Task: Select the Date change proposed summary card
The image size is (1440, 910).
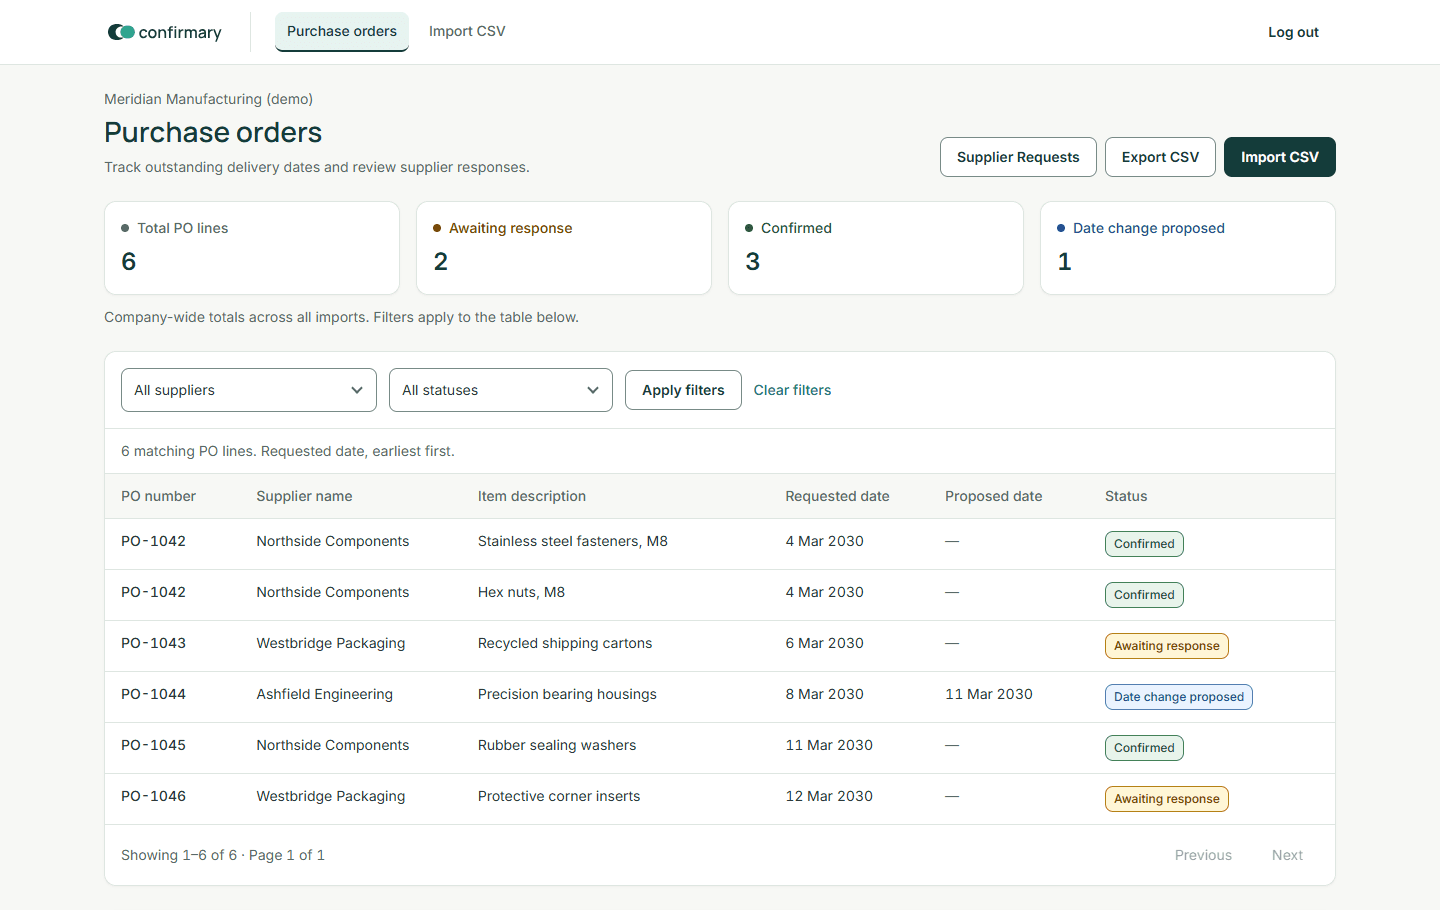Action: coord(1188,248)
